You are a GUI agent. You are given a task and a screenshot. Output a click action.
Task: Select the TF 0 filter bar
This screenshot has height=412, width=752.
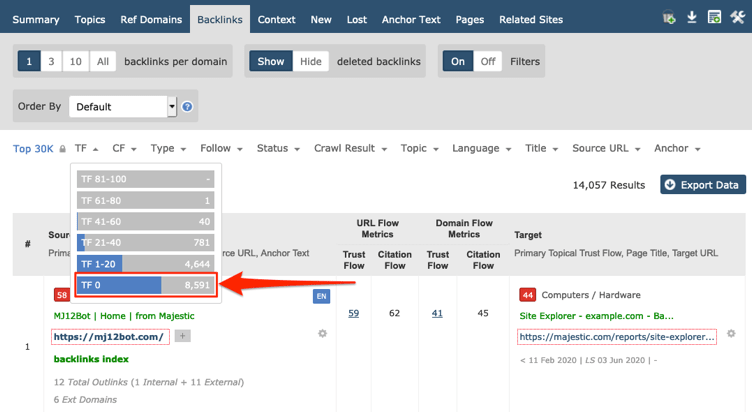(145, 285)
